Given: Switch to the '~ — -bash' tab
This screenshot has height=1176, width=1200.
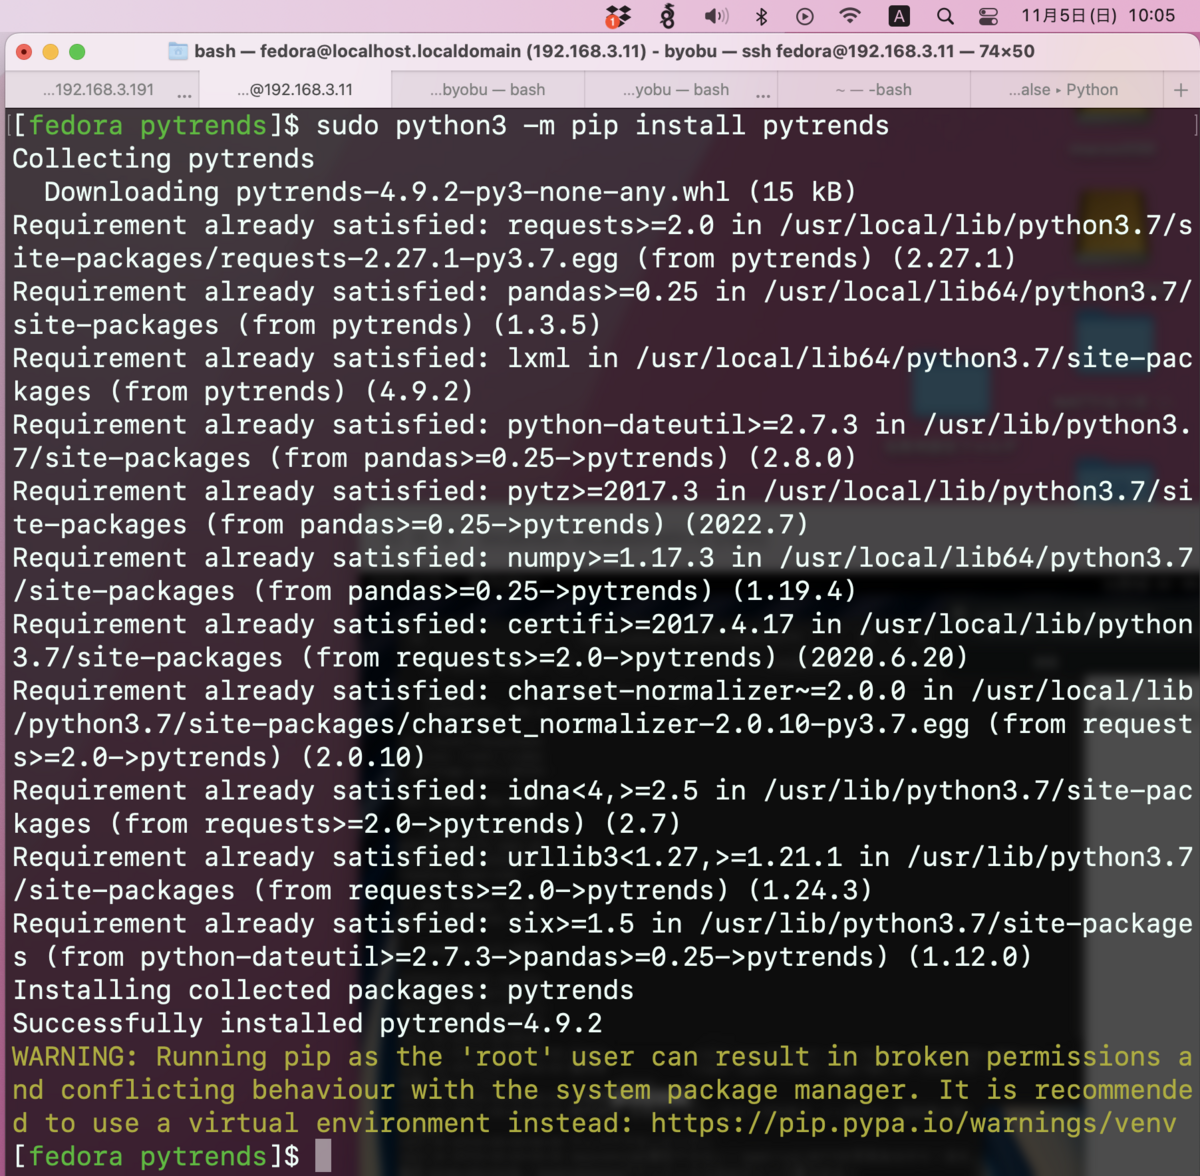Looking at the screenshot, I should tap(876, 89).
